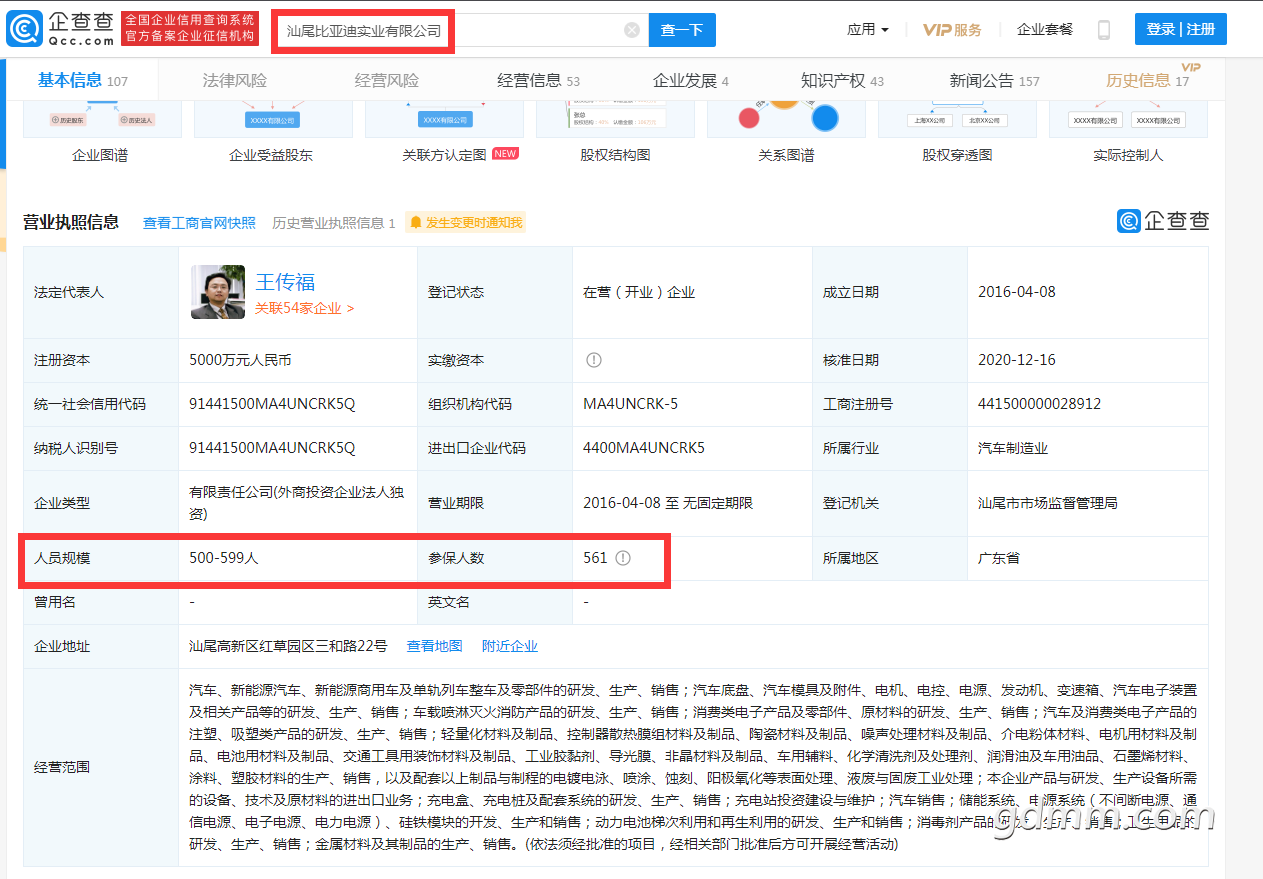Switch to the 新闻公告 tab
The image size is (1263, 879).
tap(995, 81)
